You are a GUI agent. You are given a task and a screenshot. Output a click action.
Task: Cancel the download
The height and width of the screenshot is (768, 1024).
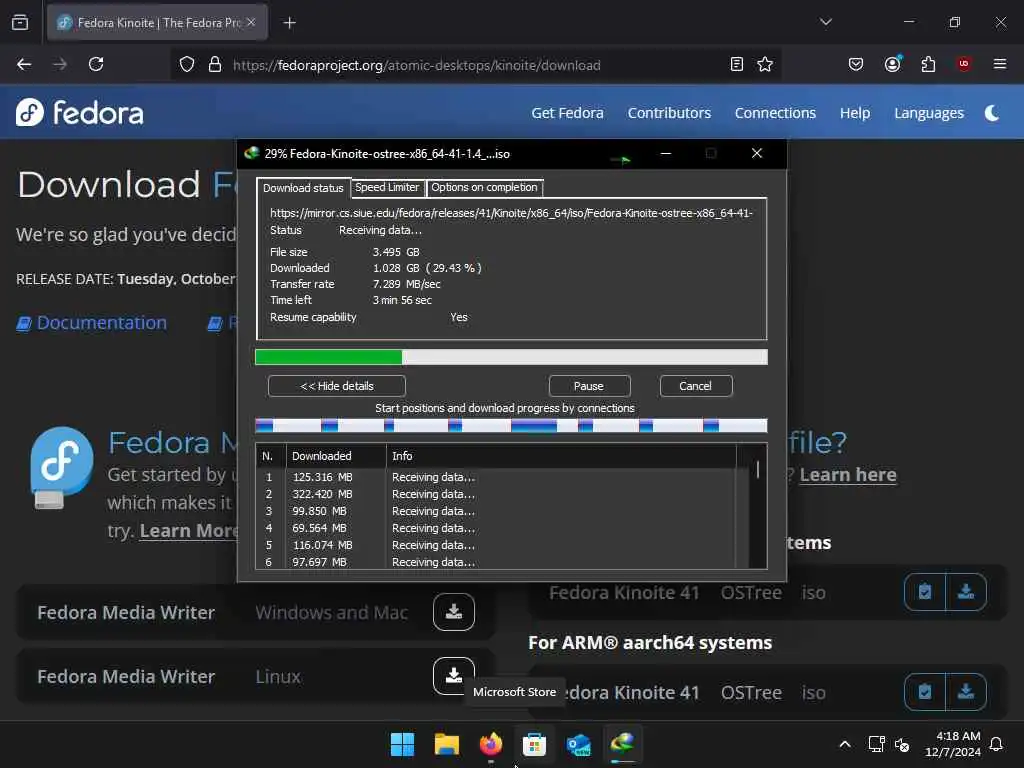click(x=696, y=386)
